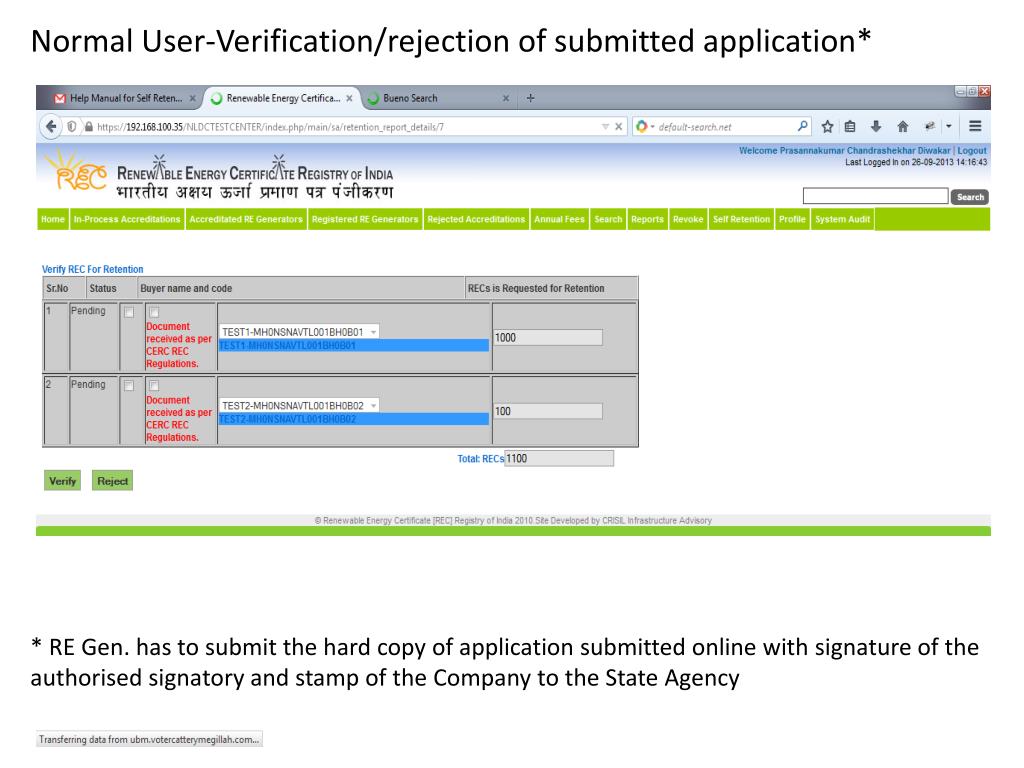
Task: Click the padlock icon in address bar
Action: click(x=89, y=127)
